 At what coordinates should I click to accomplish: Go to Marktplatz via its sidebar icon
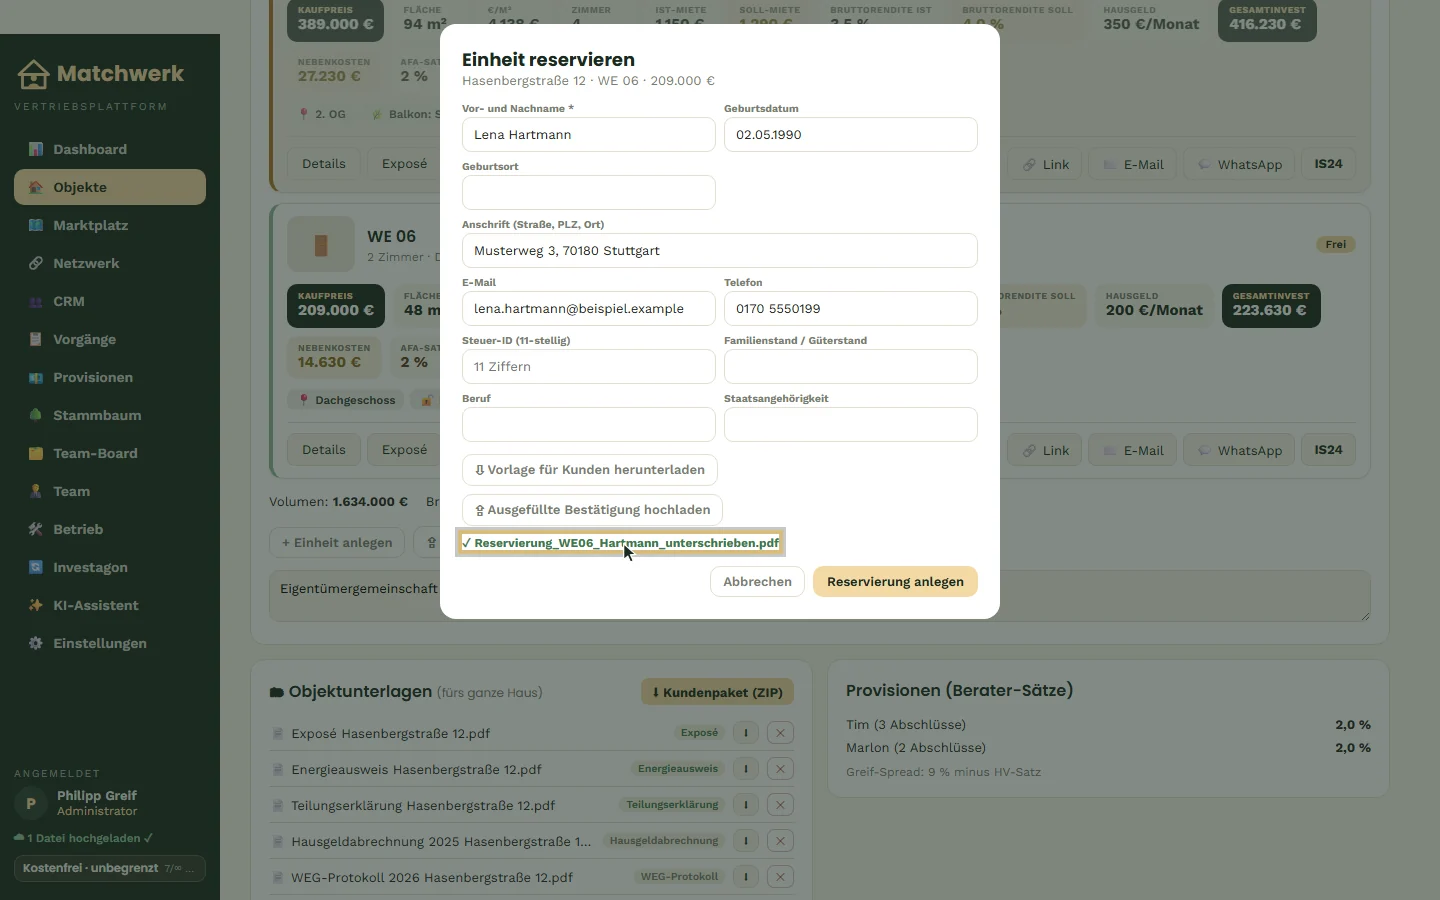coord(36,225)
